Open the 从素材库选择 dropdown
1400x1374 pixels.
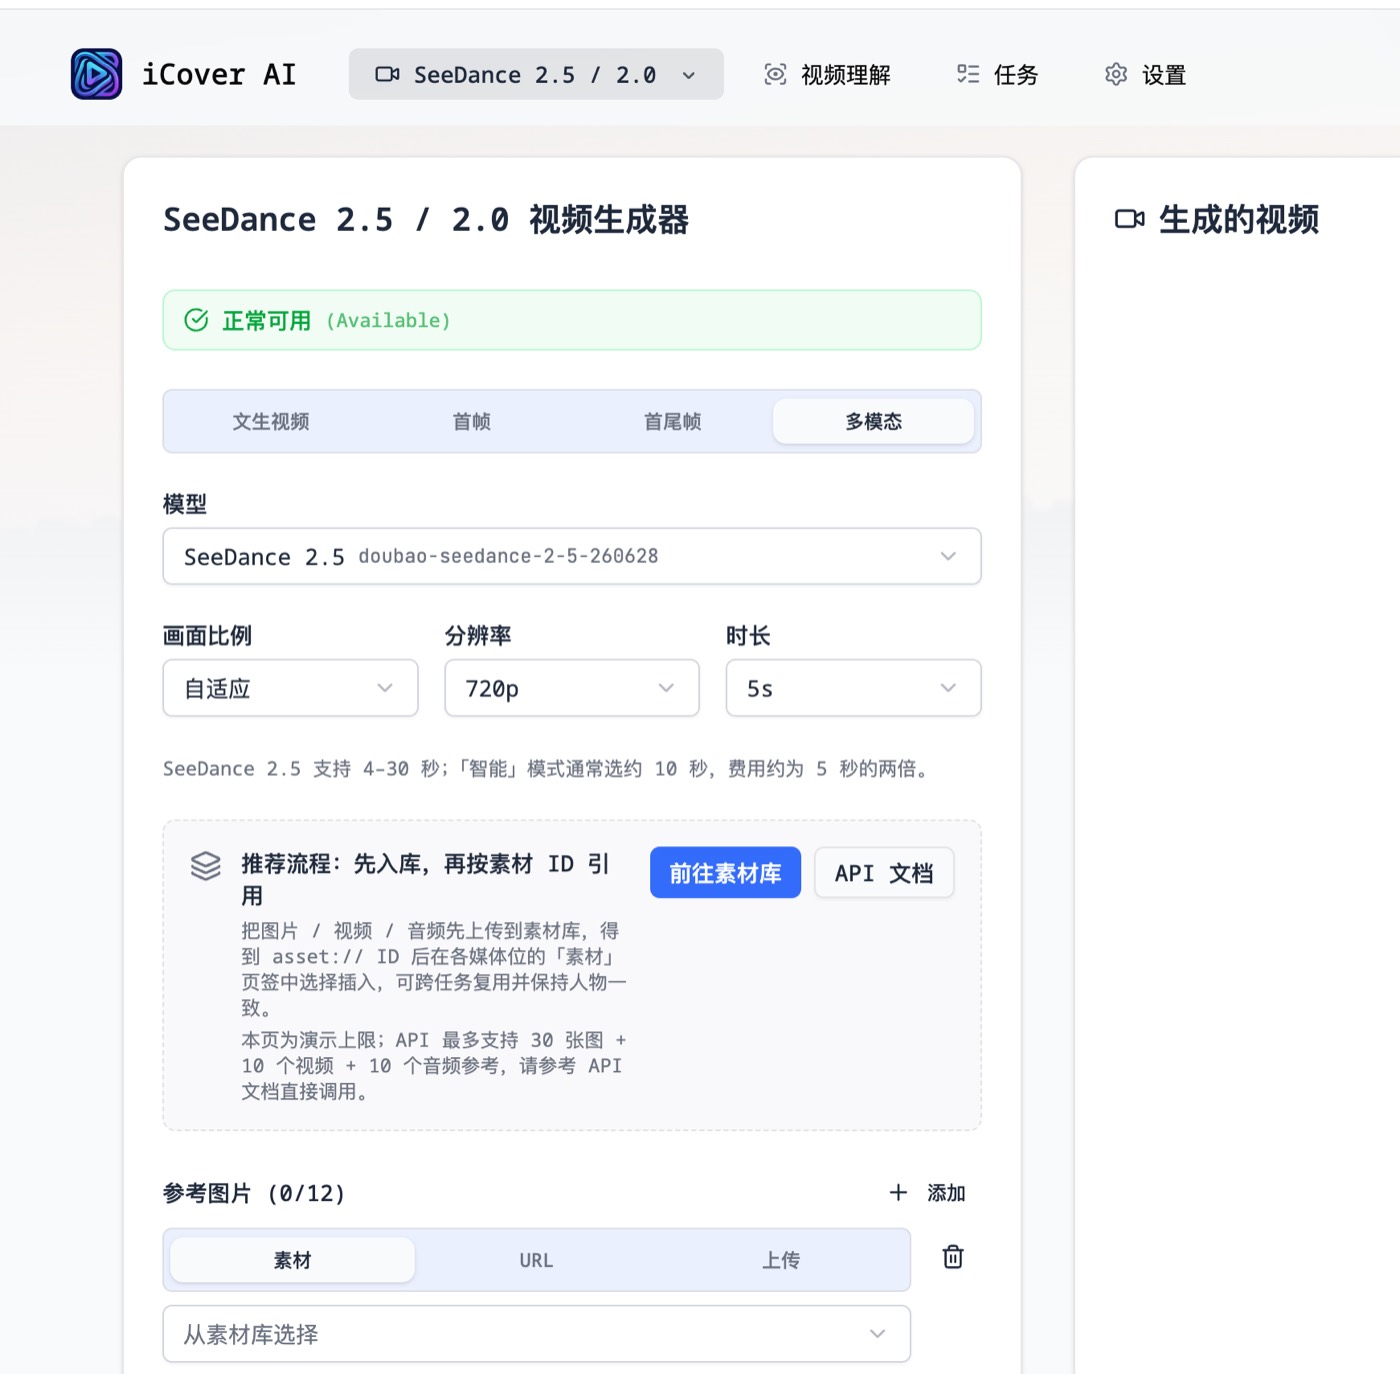pyautogui.click(x=536, y=1334)
